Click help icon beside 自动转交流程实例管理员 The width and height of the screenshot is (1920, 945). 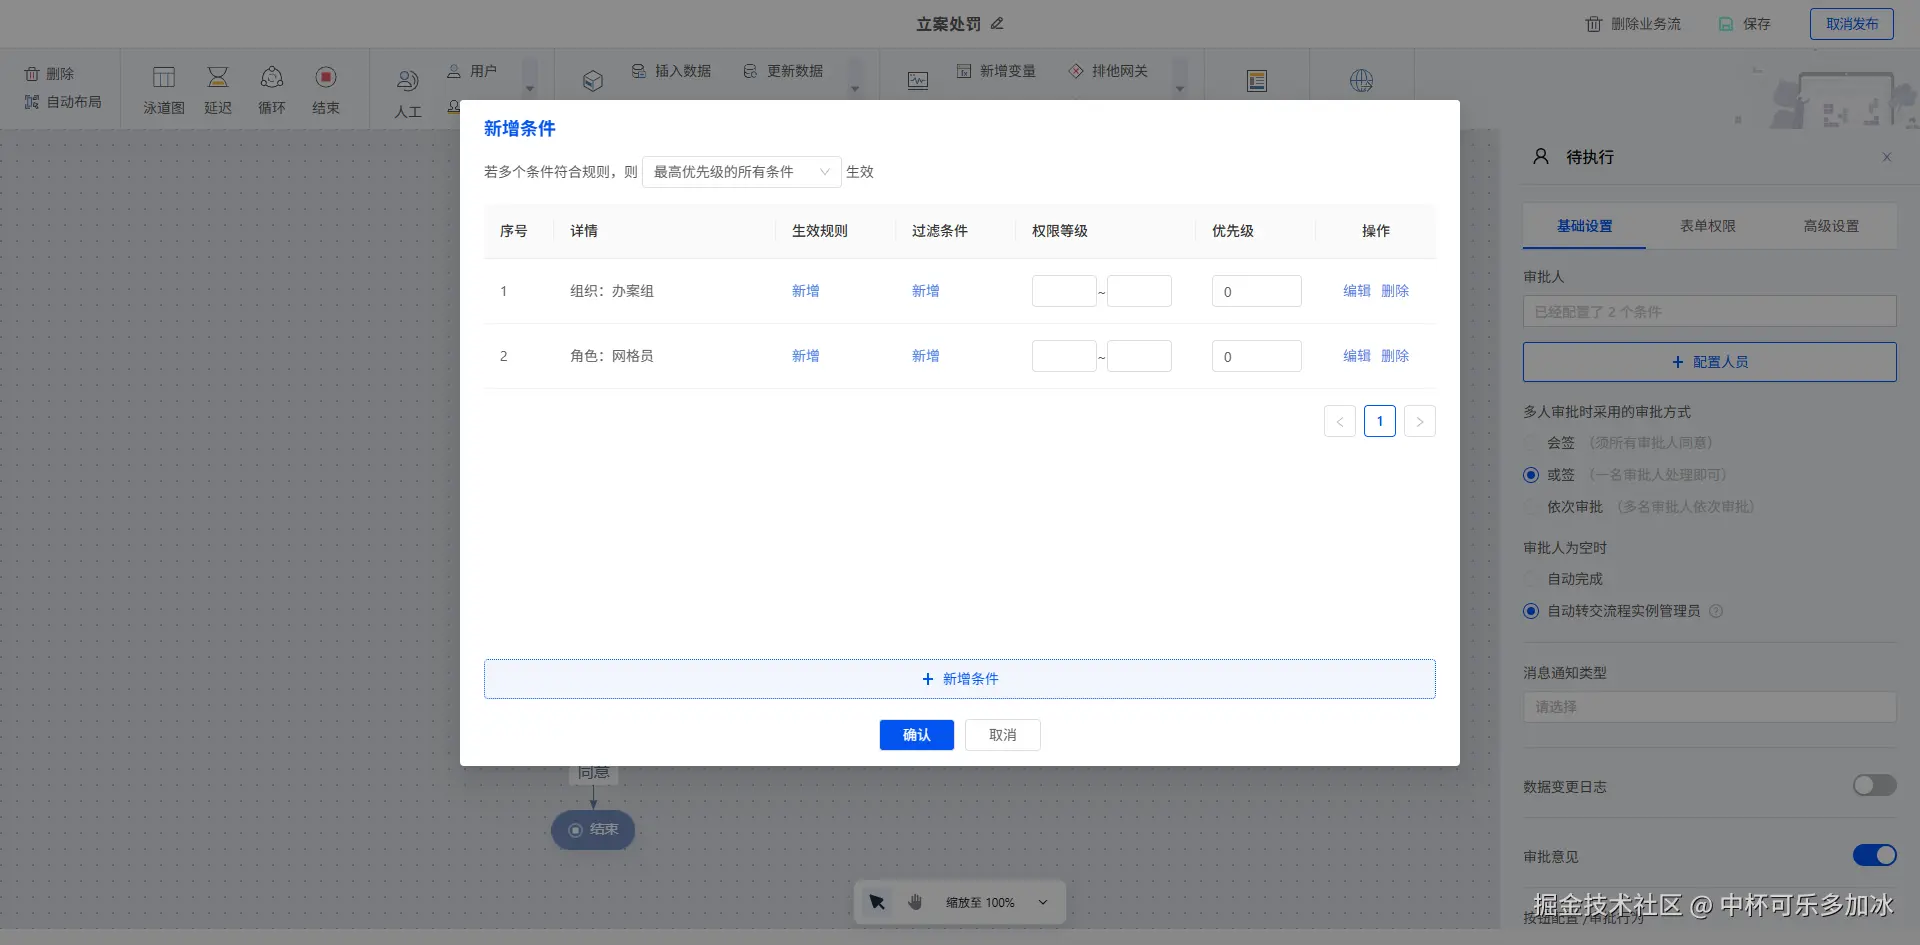tap(1716, 611)
